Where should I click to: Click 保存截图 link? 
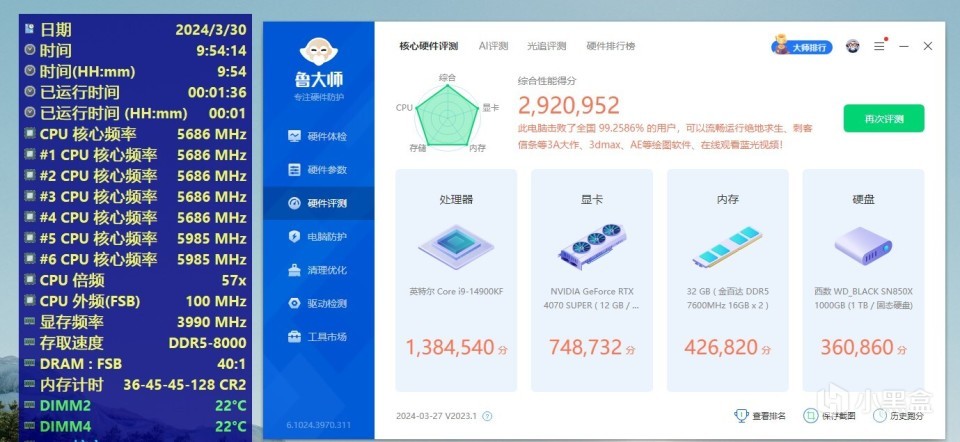(829, 416)
